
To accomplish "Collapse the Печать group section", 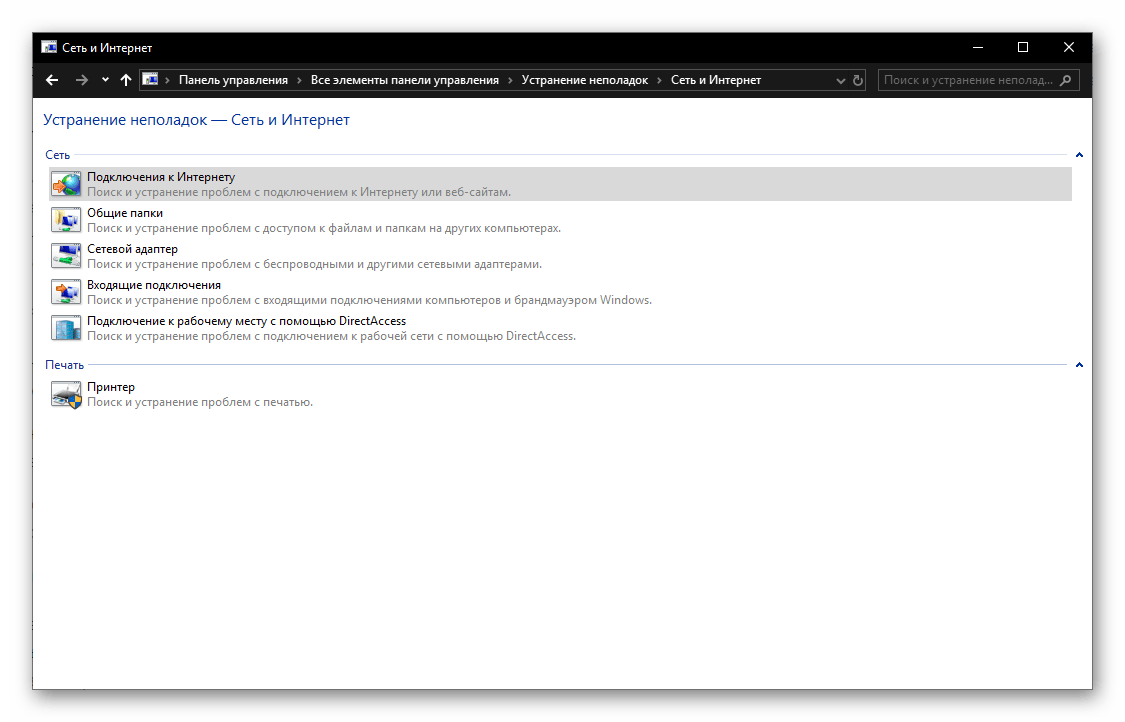I will coord(1079,365).
